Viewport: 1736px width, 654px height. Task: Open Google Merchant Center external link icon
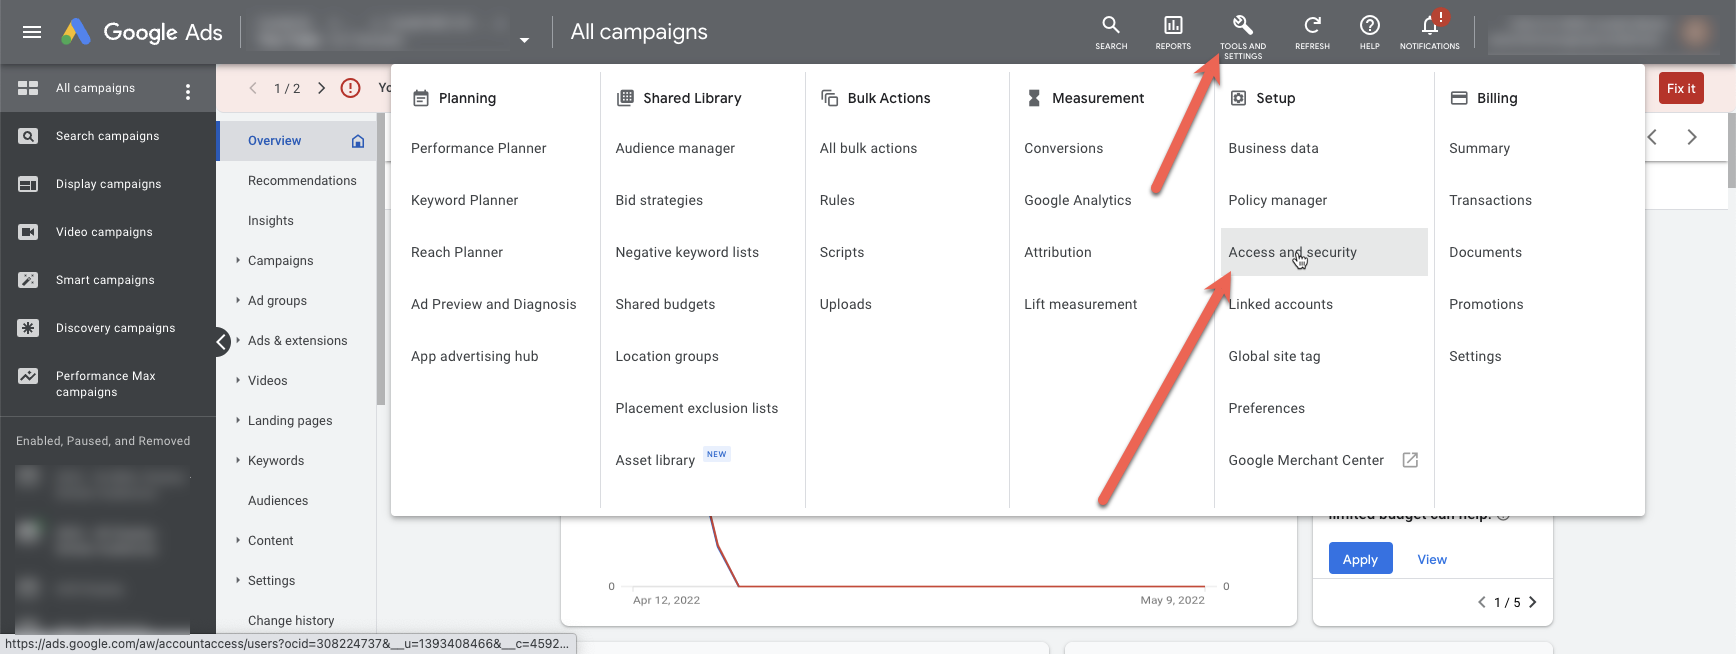[1410, 460]
